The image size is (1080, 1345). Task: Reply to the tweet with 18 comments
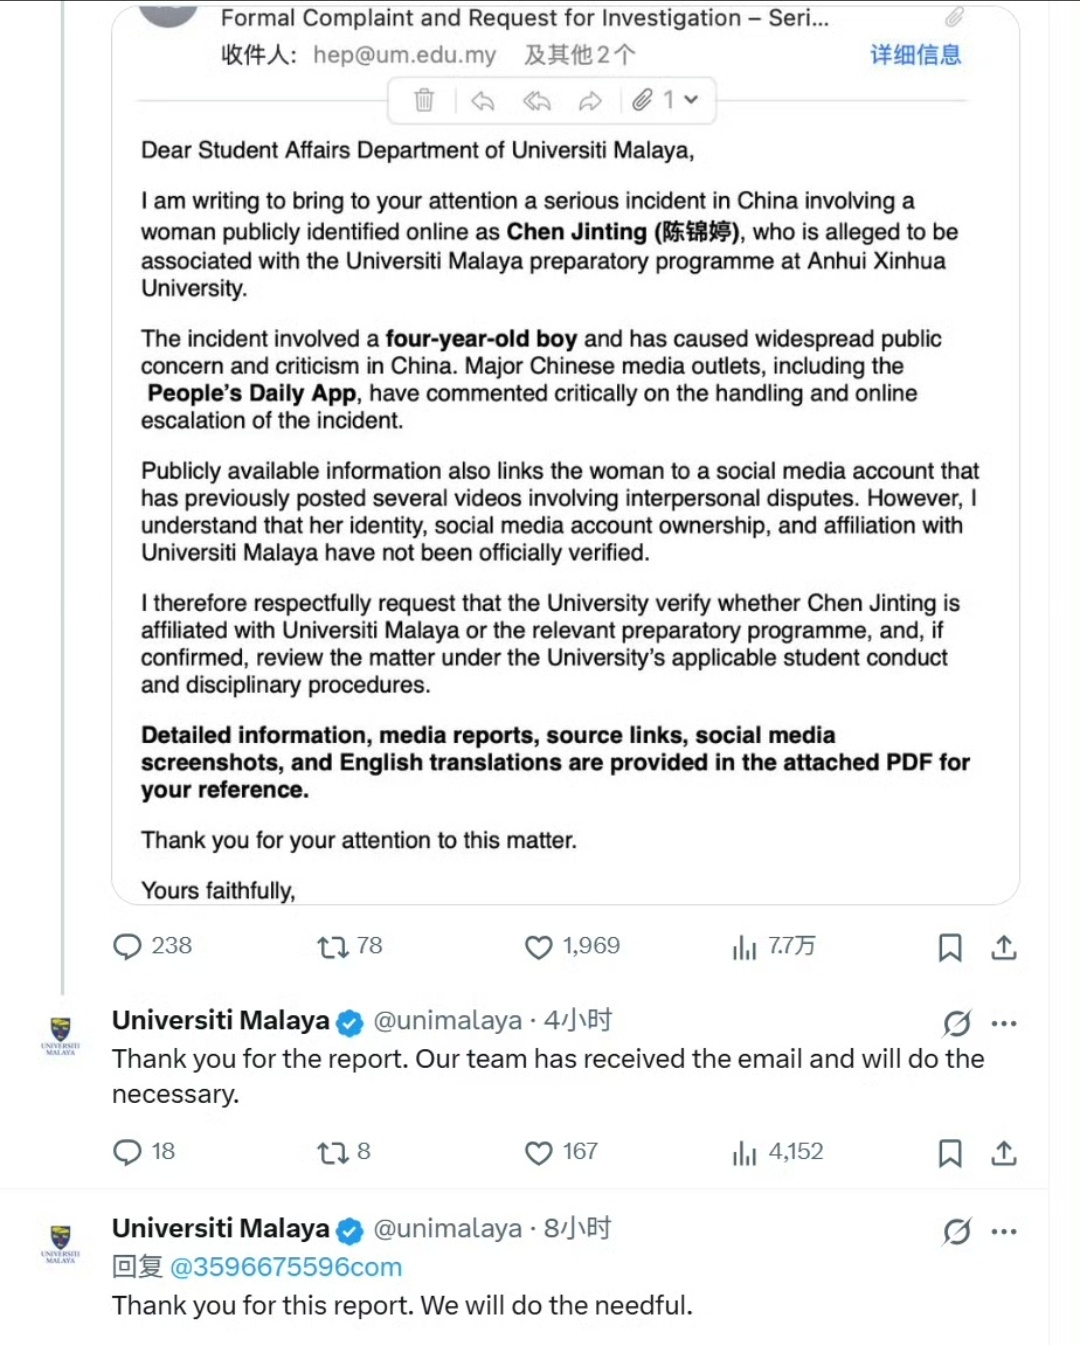(144, 1152)
